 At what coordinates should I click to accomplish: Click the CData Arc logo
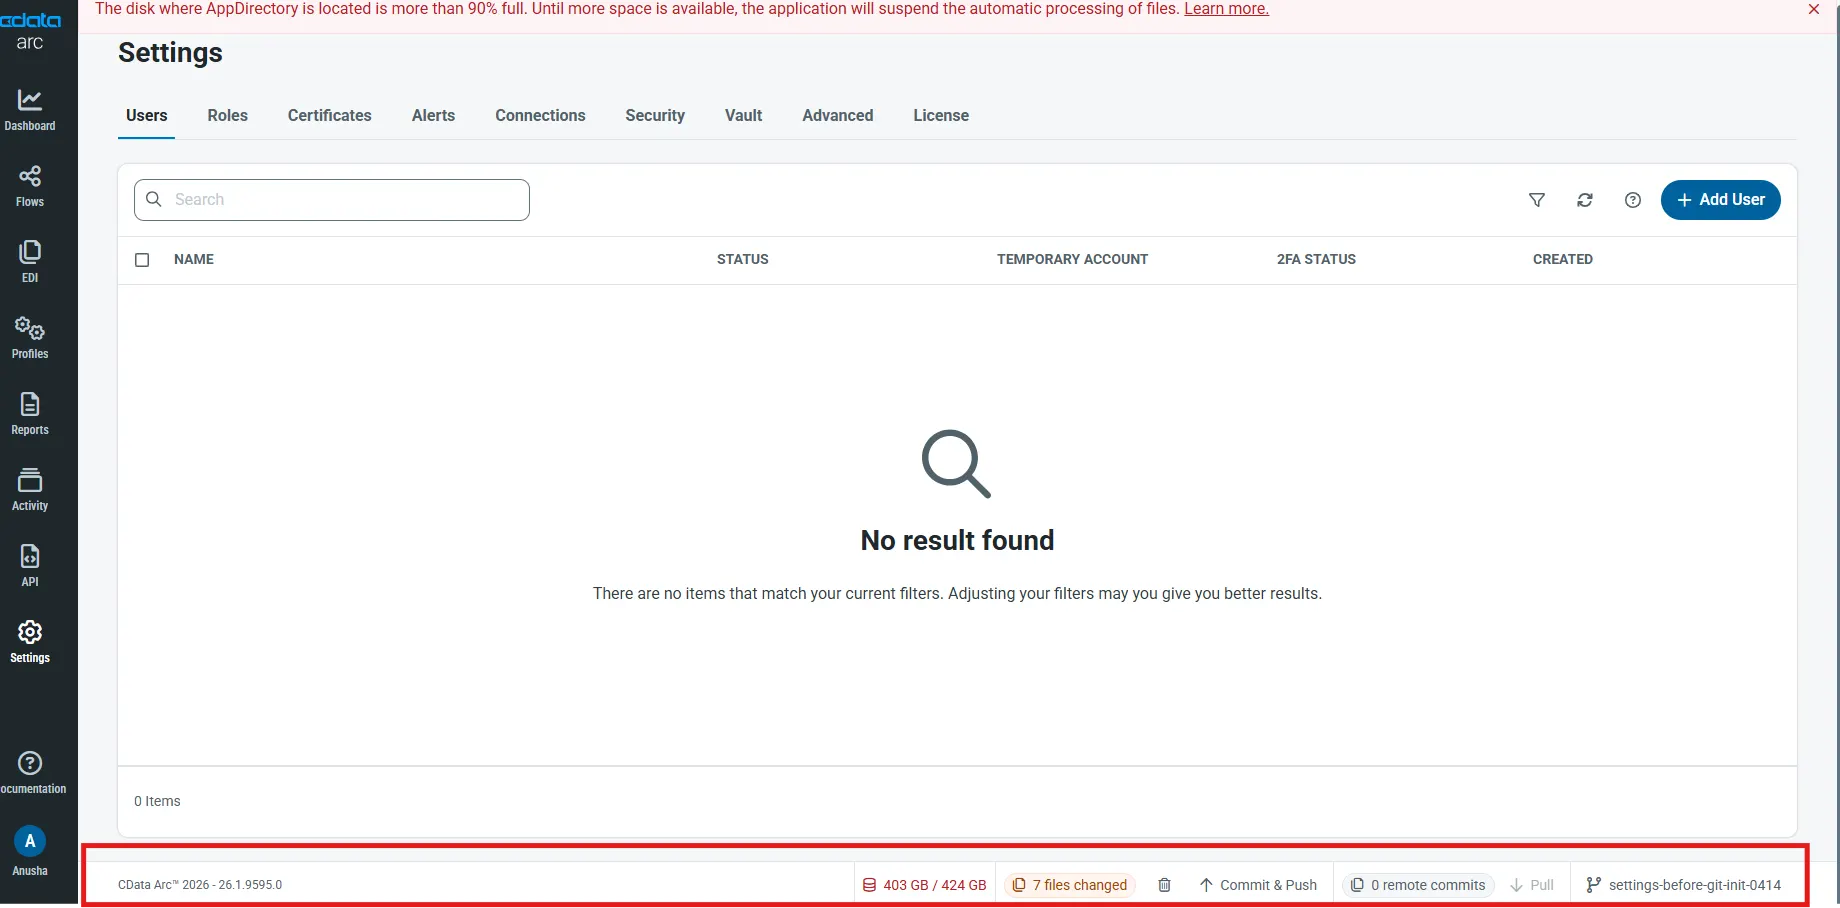(x=30, y=30)
